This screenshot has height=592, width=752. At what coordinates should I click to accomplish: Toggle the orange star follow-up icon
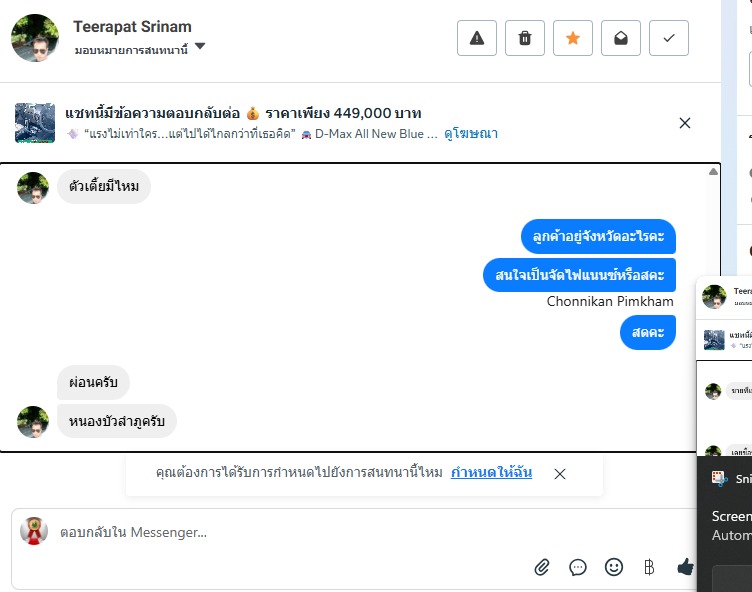click(573, 38)
